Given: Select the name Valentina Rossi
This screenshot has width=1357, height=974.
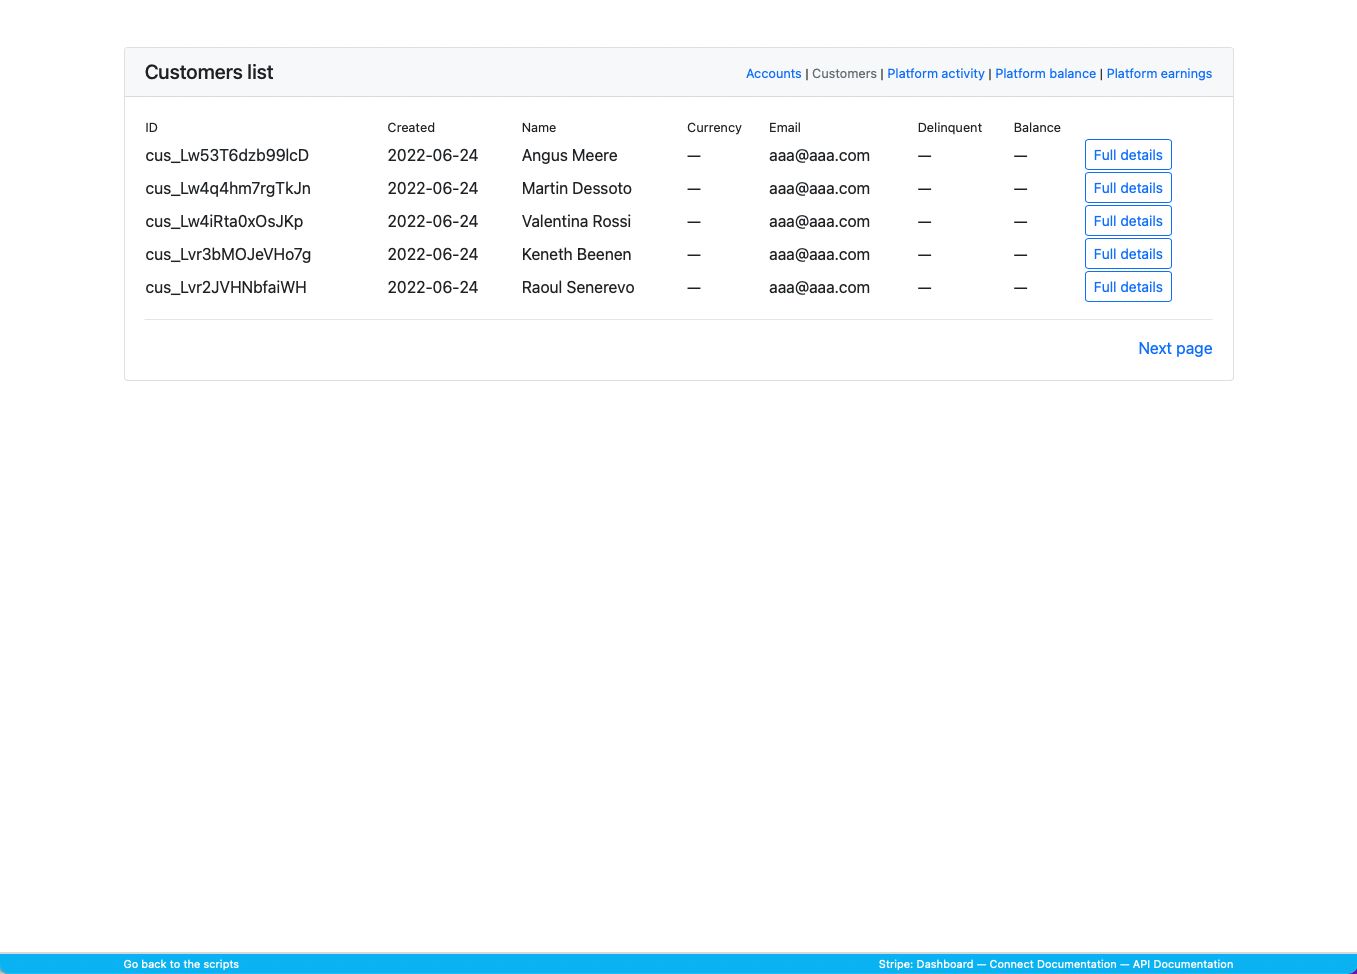Looking at the screenshot, I should point(576,221).
